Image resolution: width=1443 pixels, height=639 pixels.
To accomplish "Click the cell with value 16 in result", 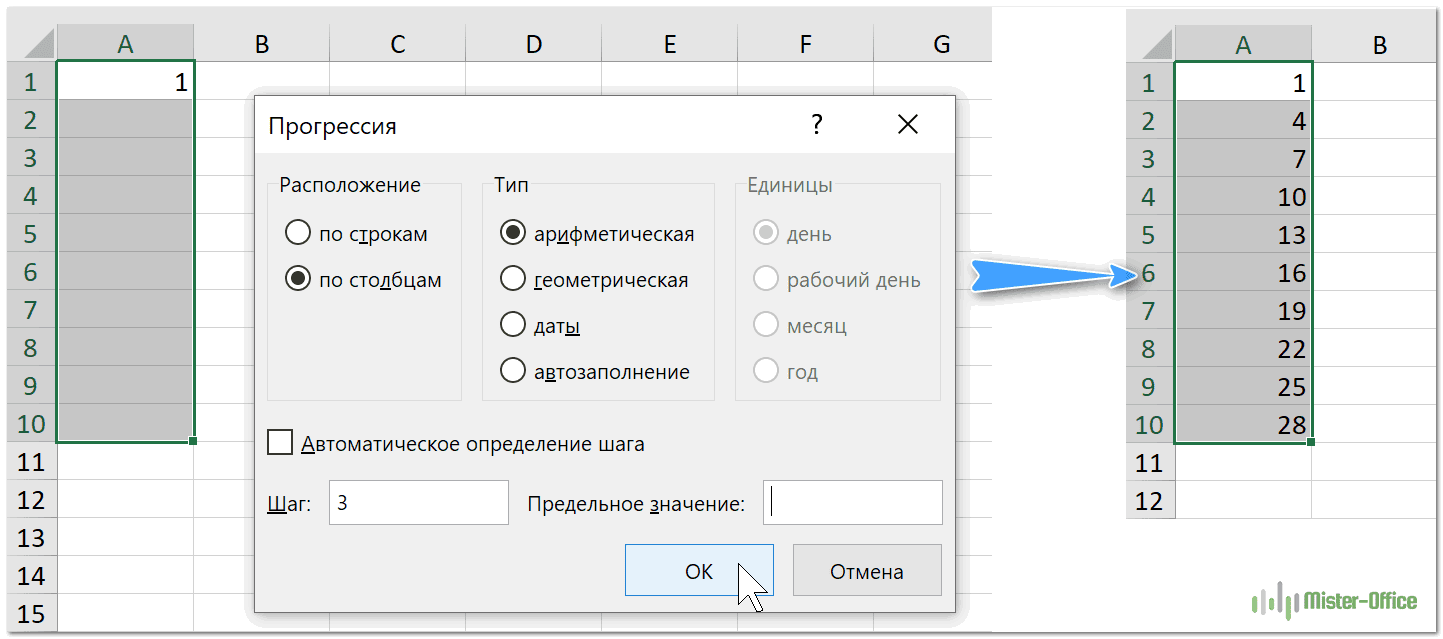I will coord(1243,273).
